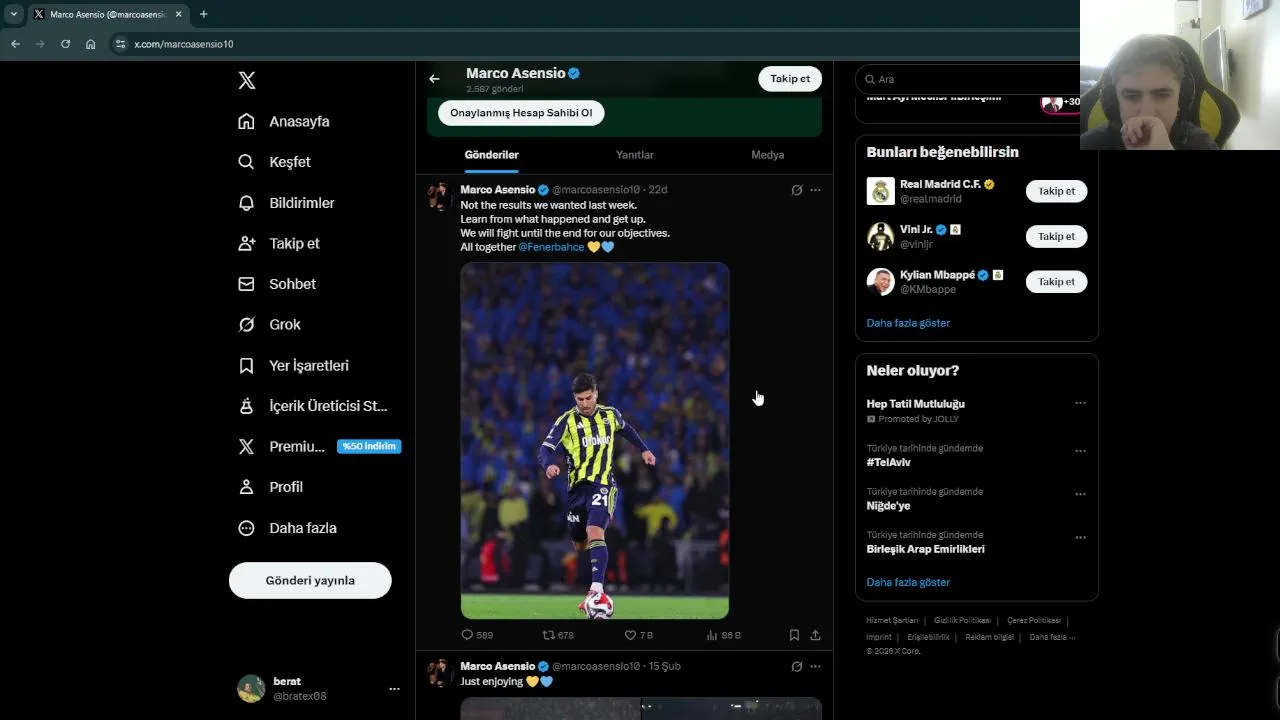1280x720 pixels.
Task: Click Daha fazla göster under suggestions
Action: [x=908, y=323]
